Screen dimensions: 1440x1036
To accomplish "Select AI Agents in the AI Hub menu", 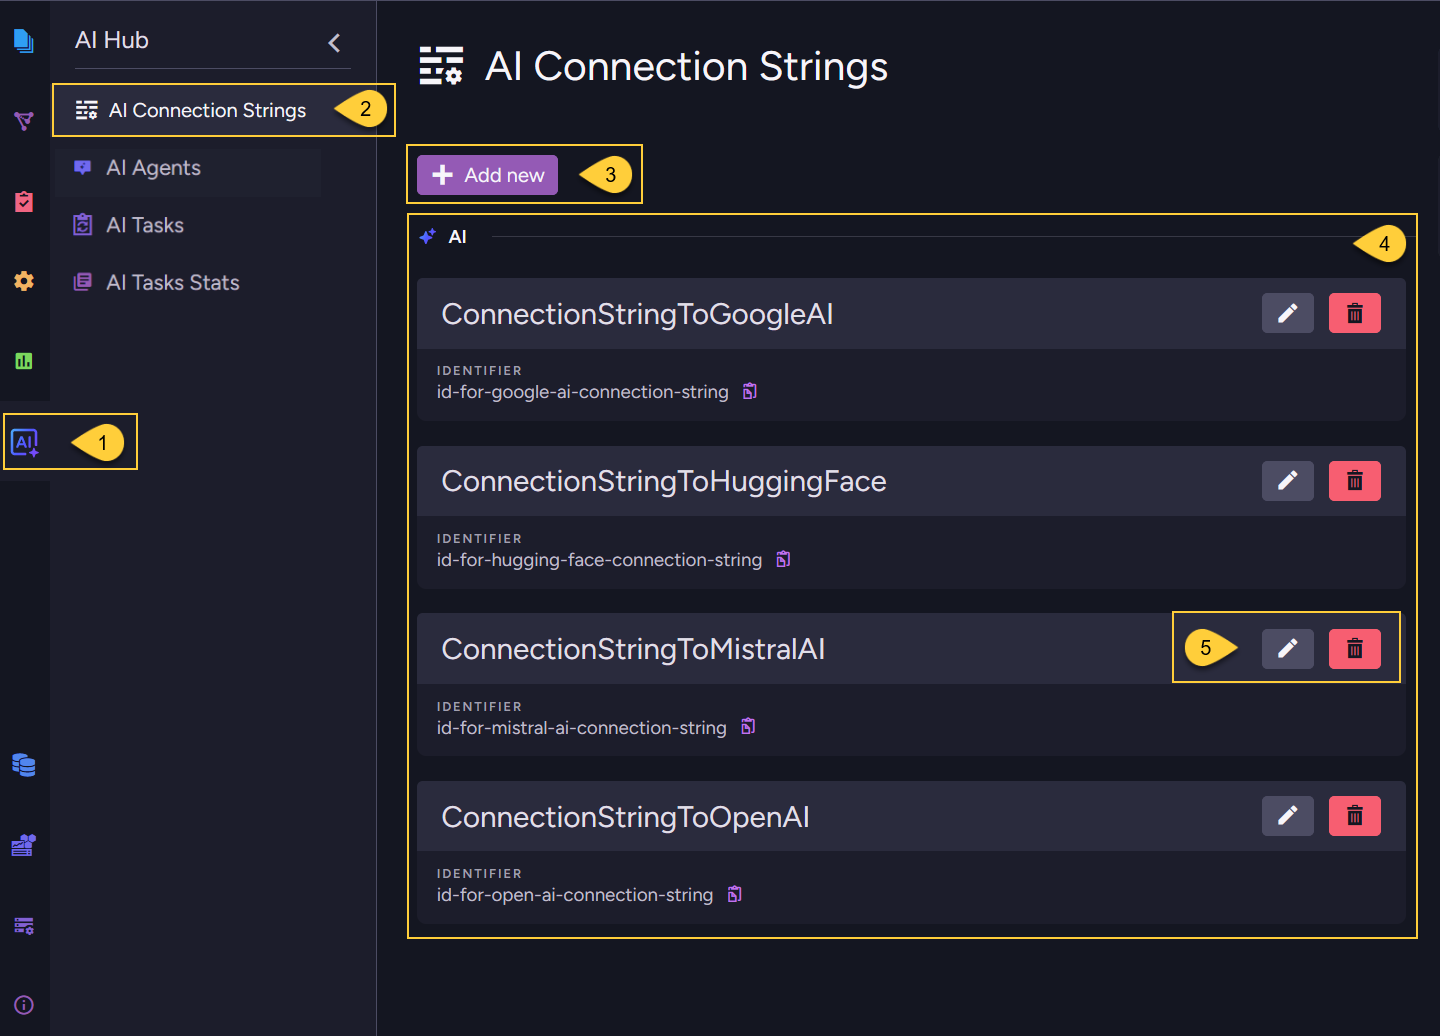I will [x=153, y=167].
